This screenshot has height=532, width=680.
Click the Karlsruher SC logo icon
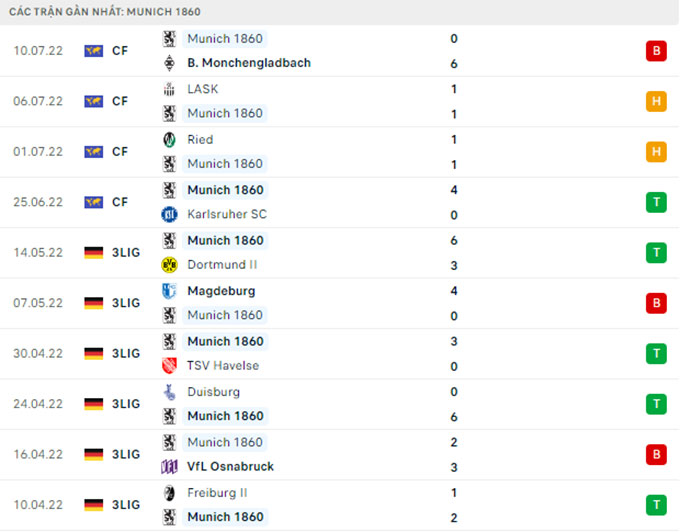point(169,214)
